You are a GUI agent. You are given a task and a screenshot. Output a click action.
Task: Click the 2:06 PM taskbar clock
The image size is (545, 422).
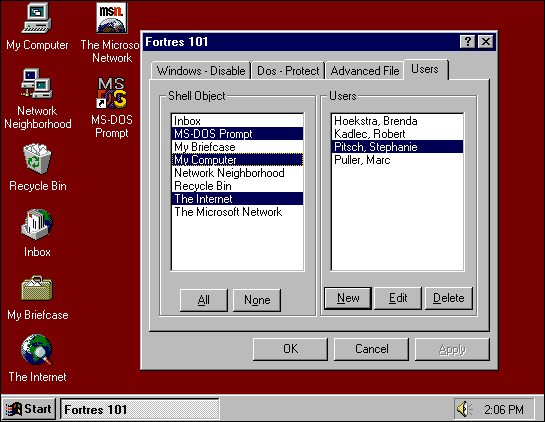[504, 409]
